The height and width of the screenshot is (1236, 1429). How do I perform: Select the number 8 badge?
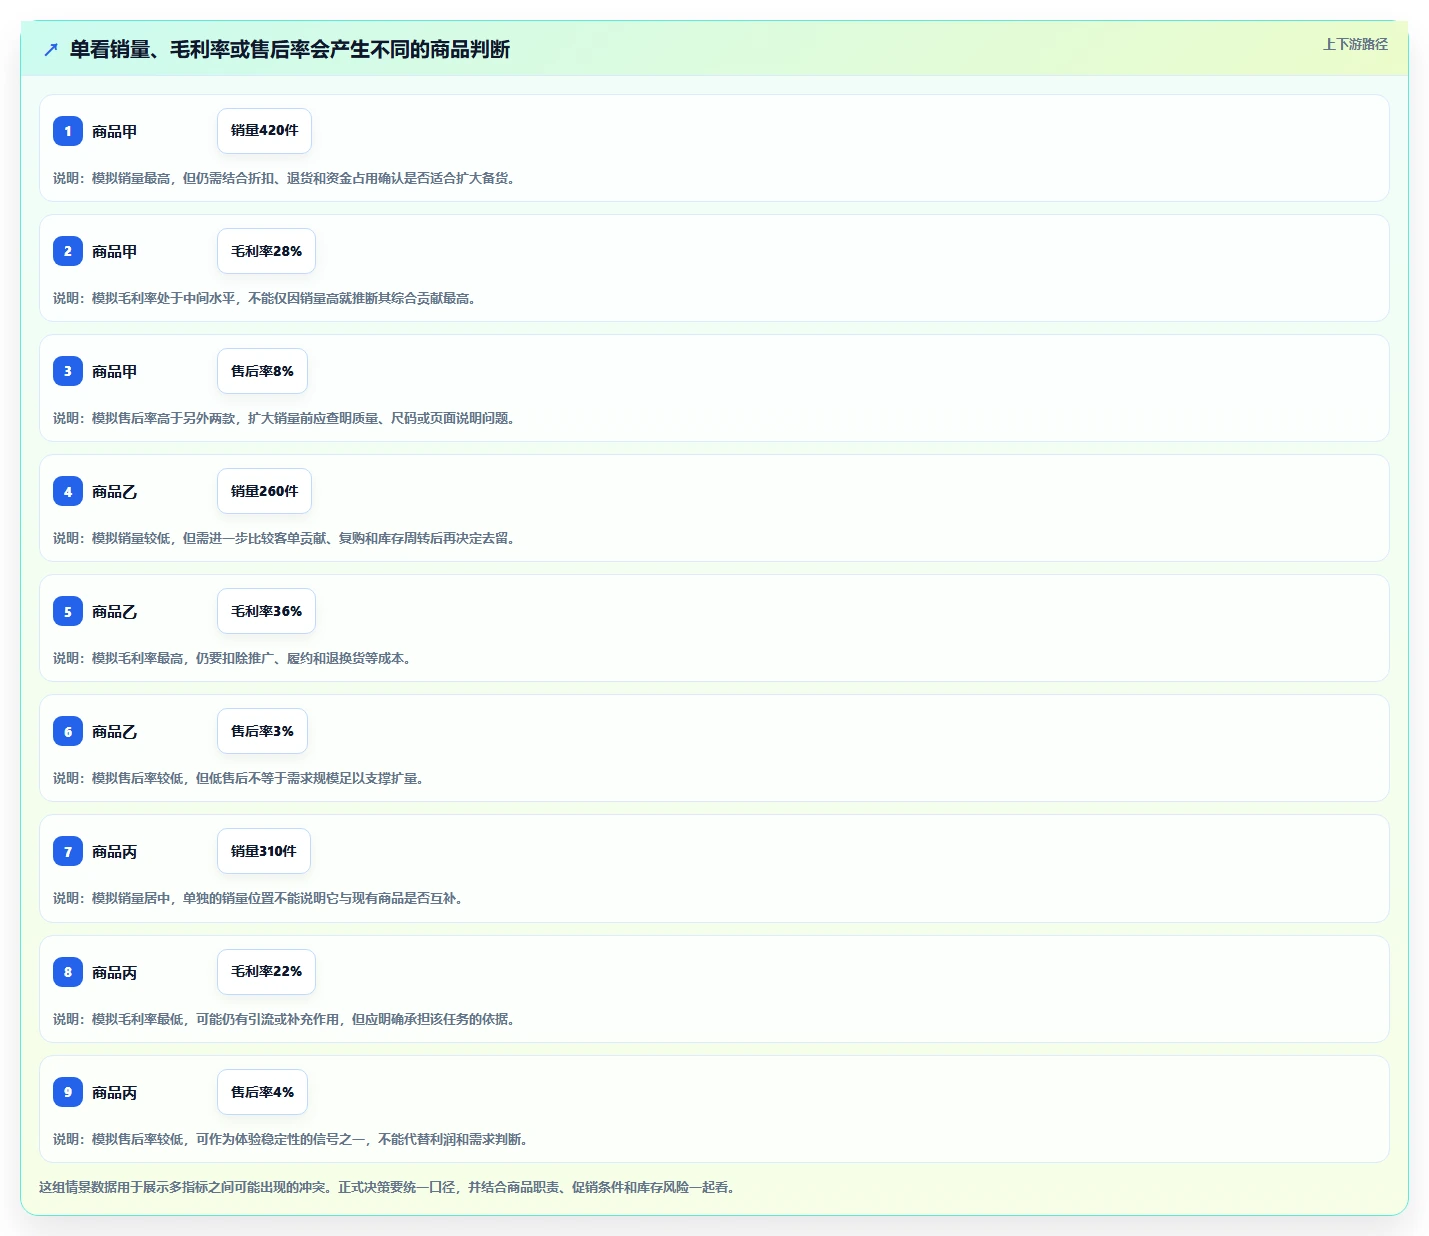coord(68,972)
